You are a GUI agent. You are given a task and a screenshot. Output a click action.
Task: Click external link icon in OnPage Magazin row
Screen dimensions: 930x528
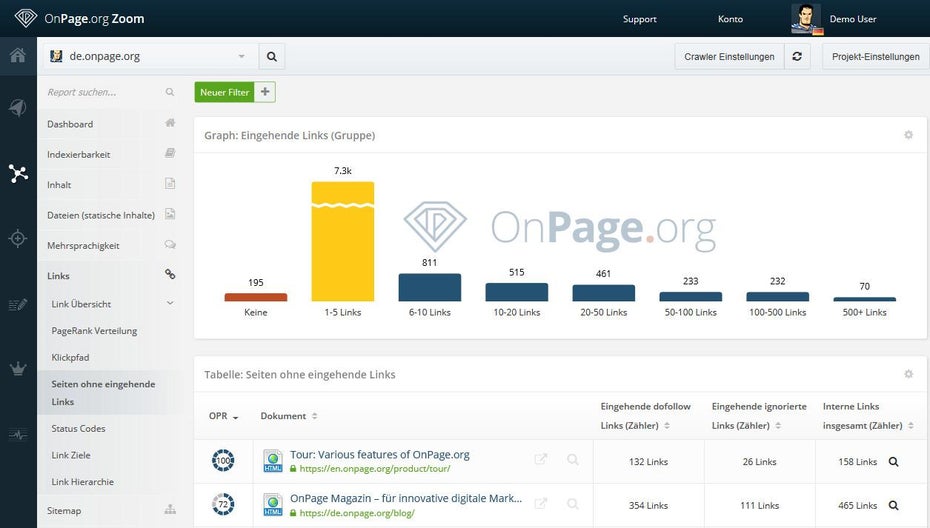[540, 504]
